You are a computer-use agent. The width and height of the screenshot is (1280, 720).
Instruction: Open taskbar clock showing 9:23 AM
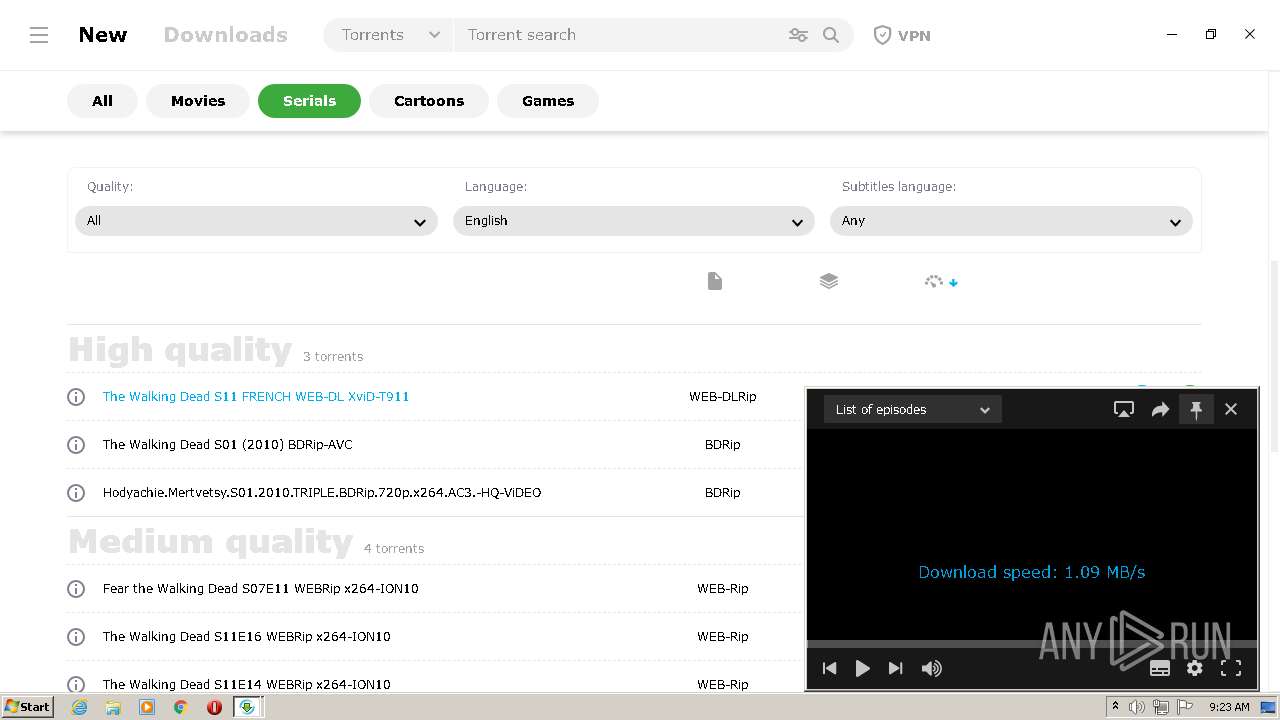1229,707
